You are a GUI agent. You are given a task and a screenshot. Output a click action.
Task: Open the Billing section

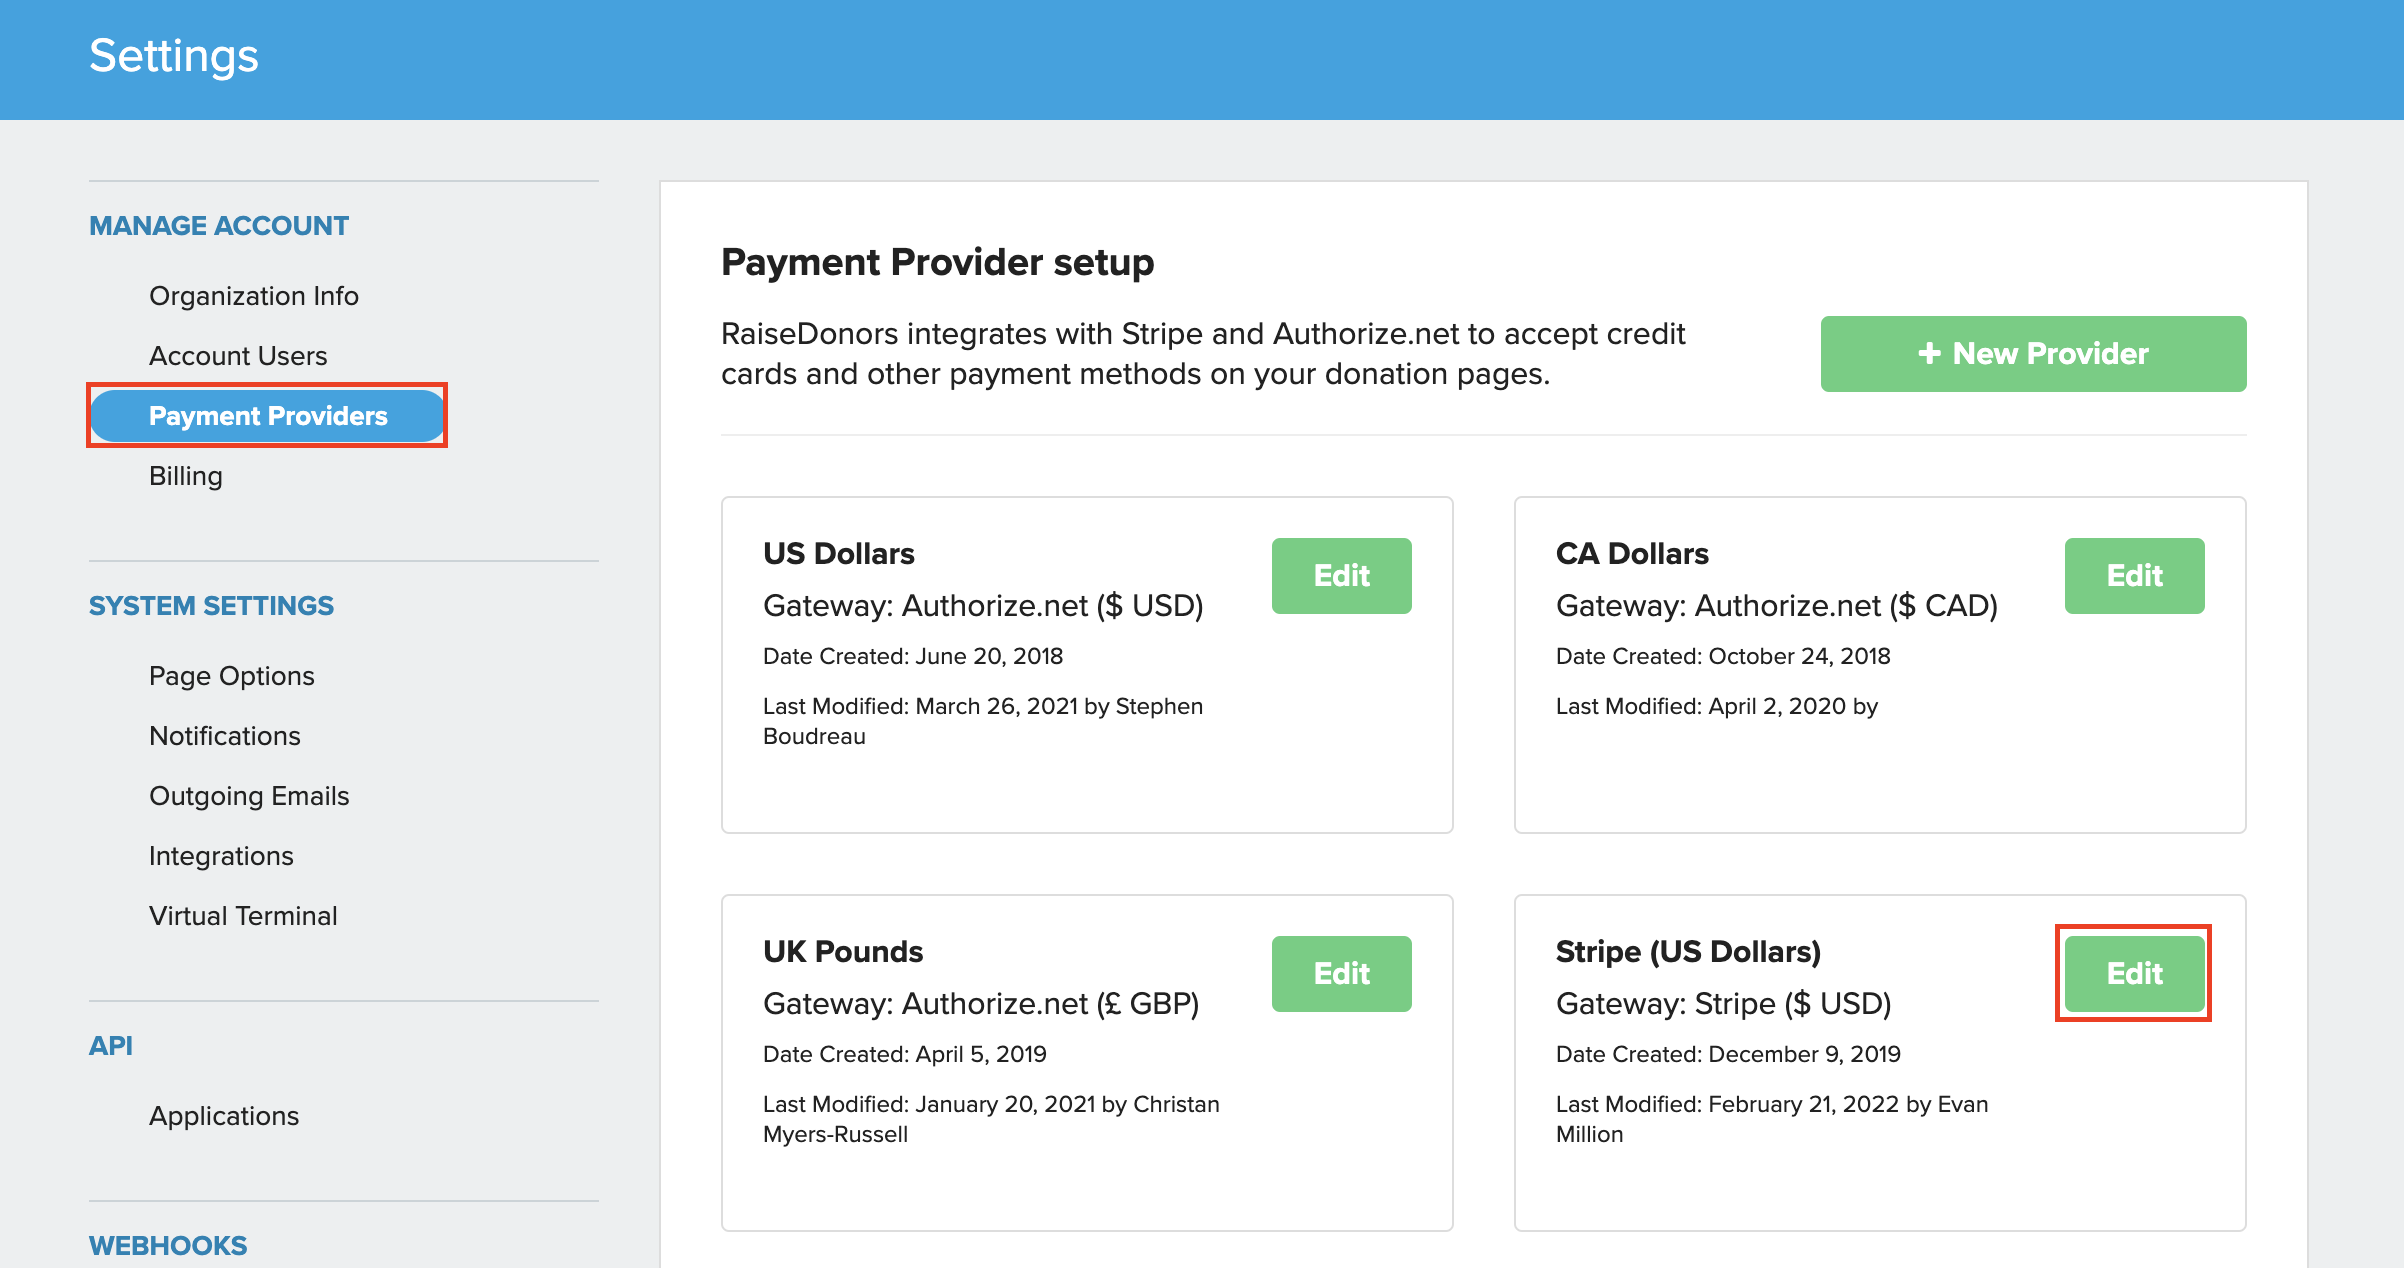coord(186,476)
